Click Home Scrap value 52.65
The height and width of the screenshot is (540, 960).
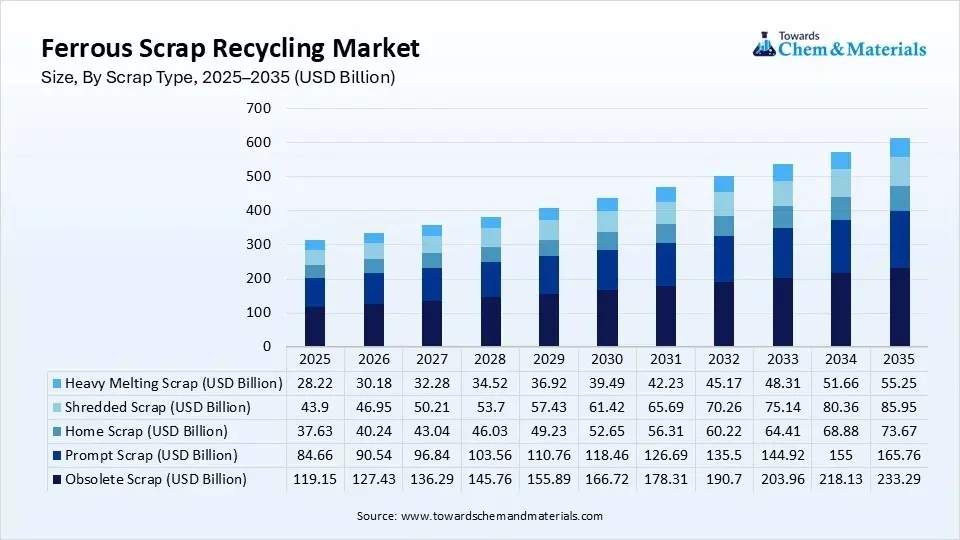[607, 431]
